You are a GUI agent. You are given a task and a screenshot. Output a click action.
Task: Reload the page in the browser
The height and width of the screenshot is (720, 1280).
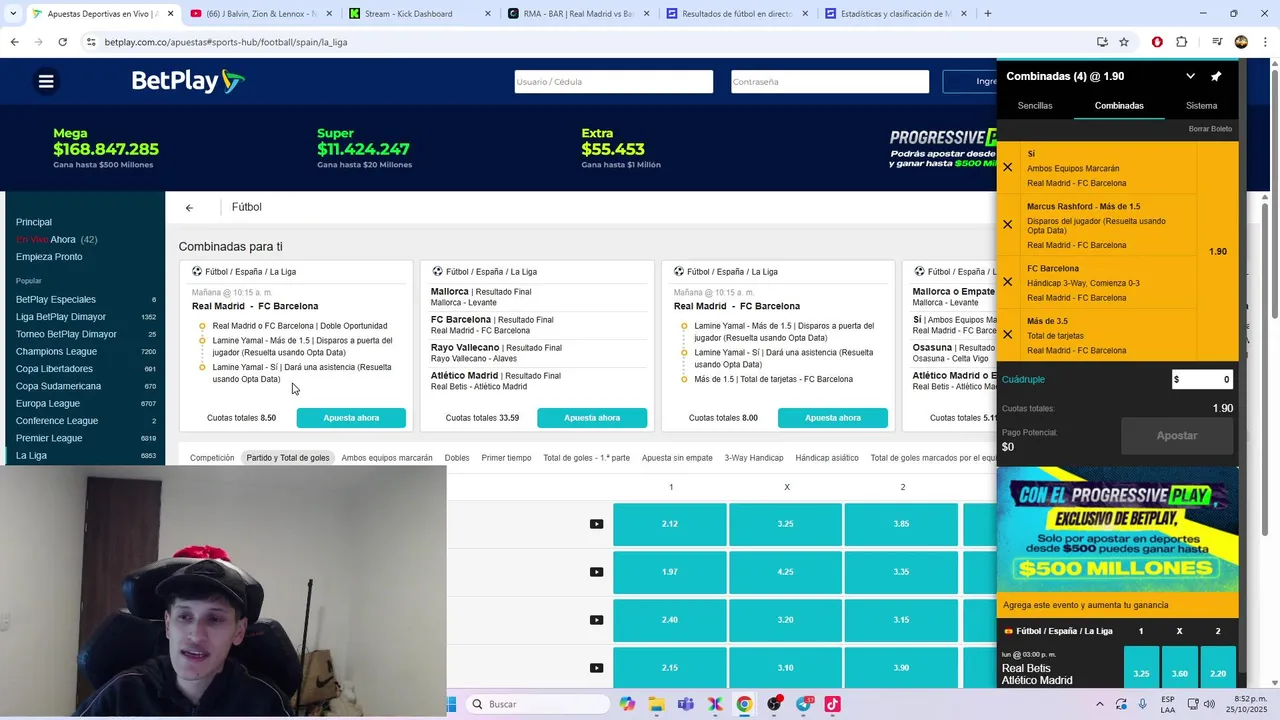pos(62,42)
